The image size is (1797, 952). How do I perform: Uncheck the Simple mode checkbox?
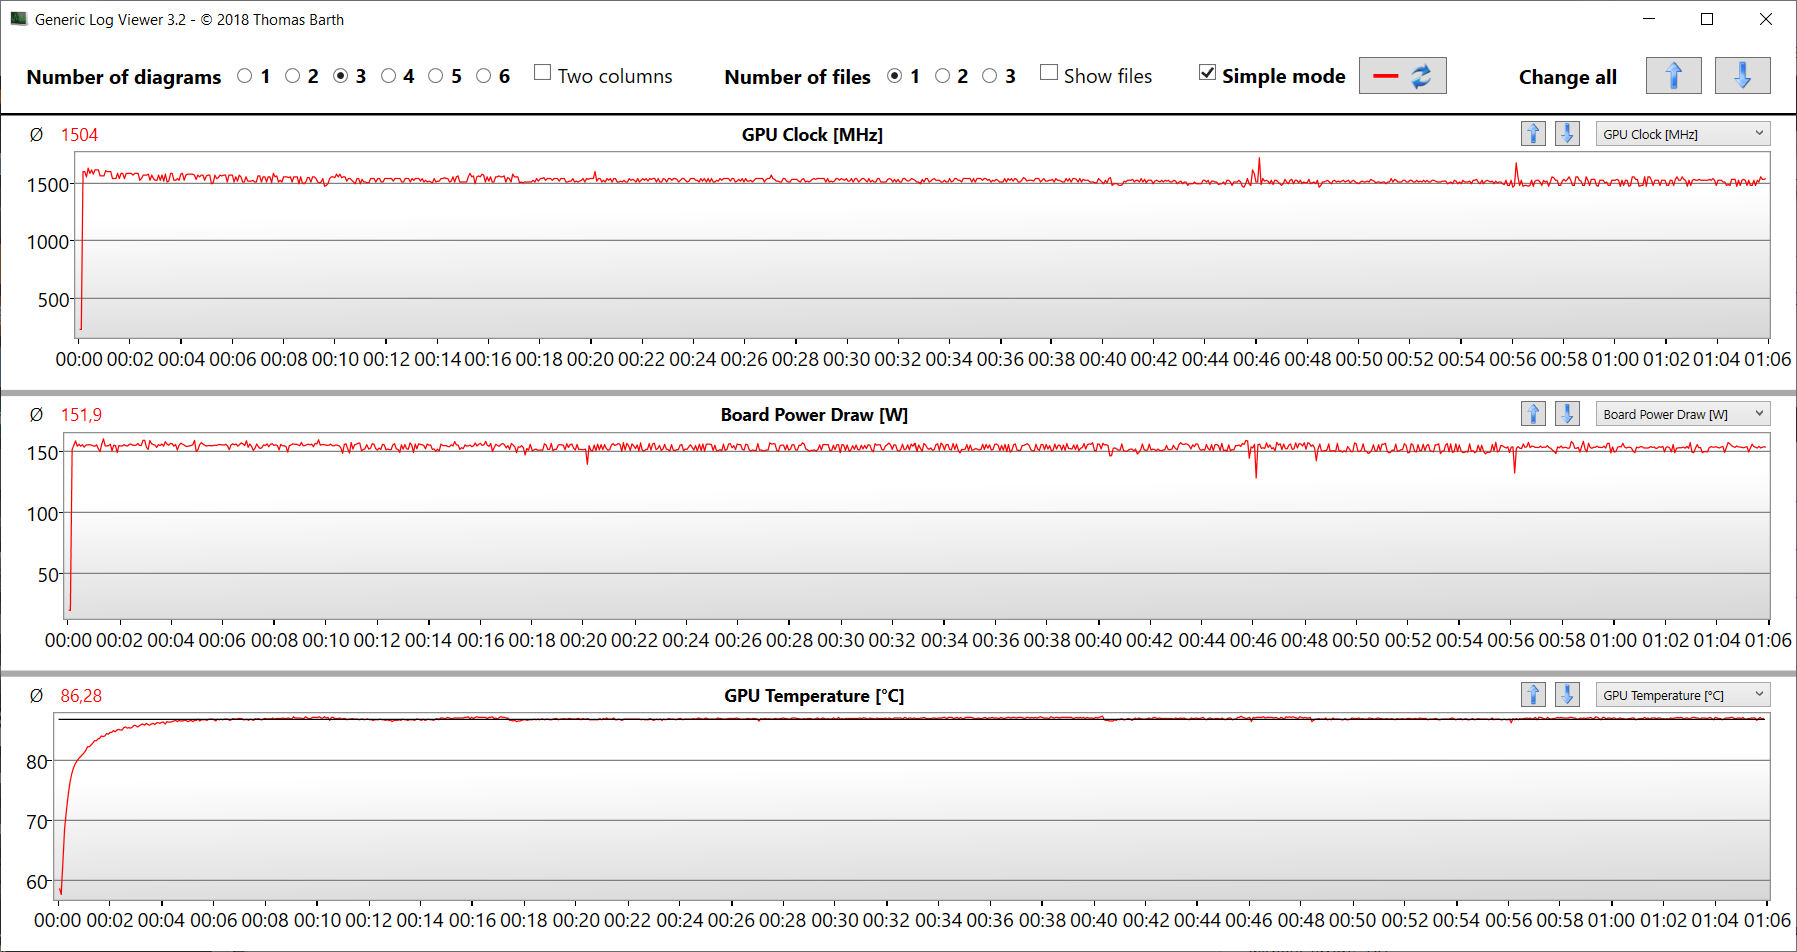(x=1208, y=73)
